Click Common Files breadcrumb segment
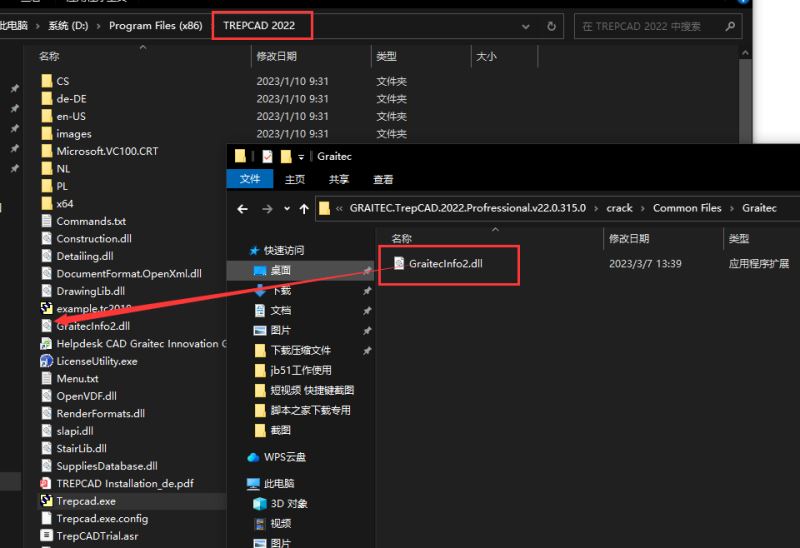Screen dimensions: 800x548 [x=687, y=208]
